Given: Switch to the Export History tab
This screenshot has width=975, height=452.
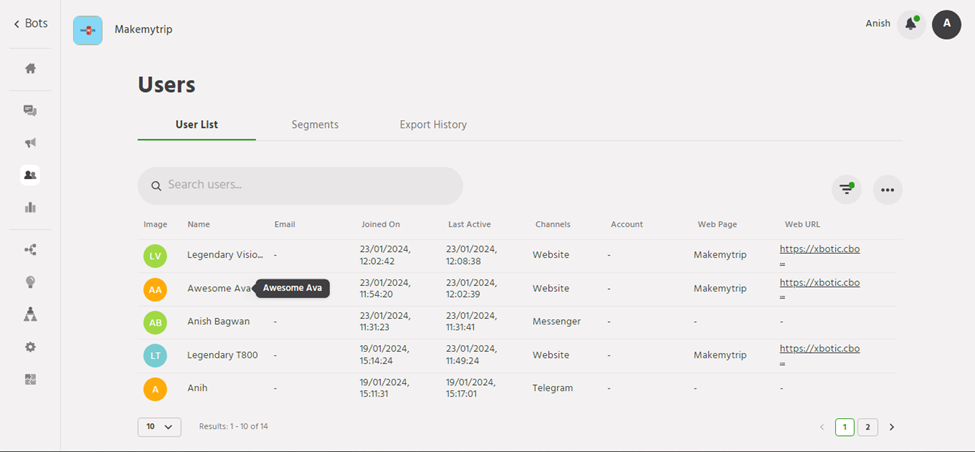Looking at the screenshot, I should coord(433,125).
